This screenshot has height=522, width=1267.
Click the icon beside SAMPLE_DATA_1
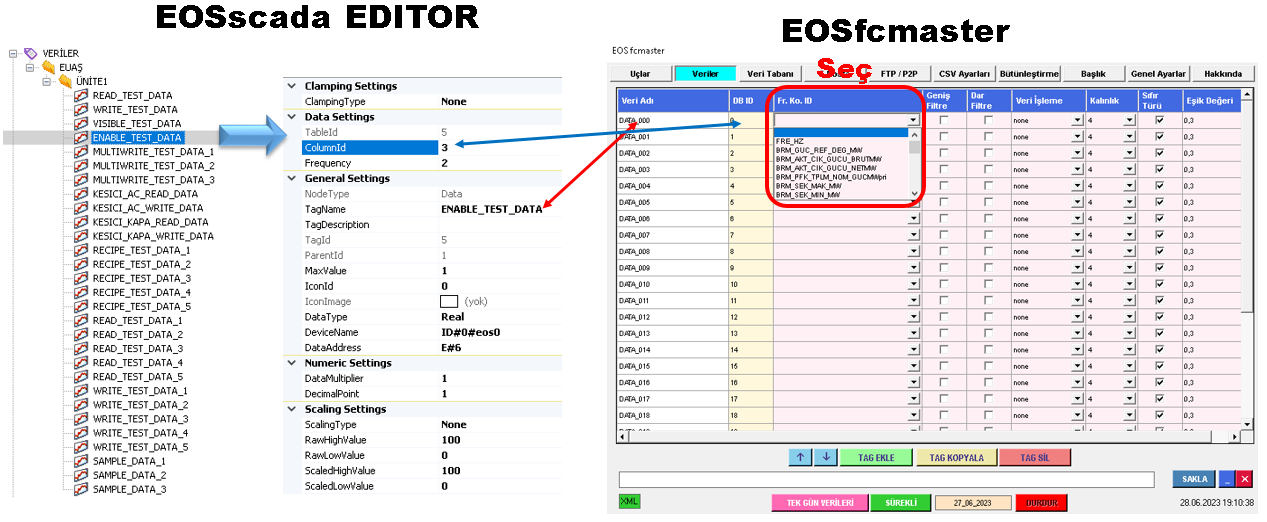tap(82, 461)
